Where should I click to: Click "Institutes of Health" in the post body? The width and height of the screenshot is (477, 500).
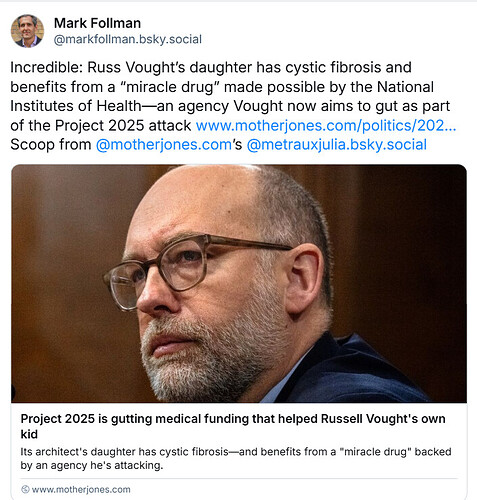[x=76, y=106]
